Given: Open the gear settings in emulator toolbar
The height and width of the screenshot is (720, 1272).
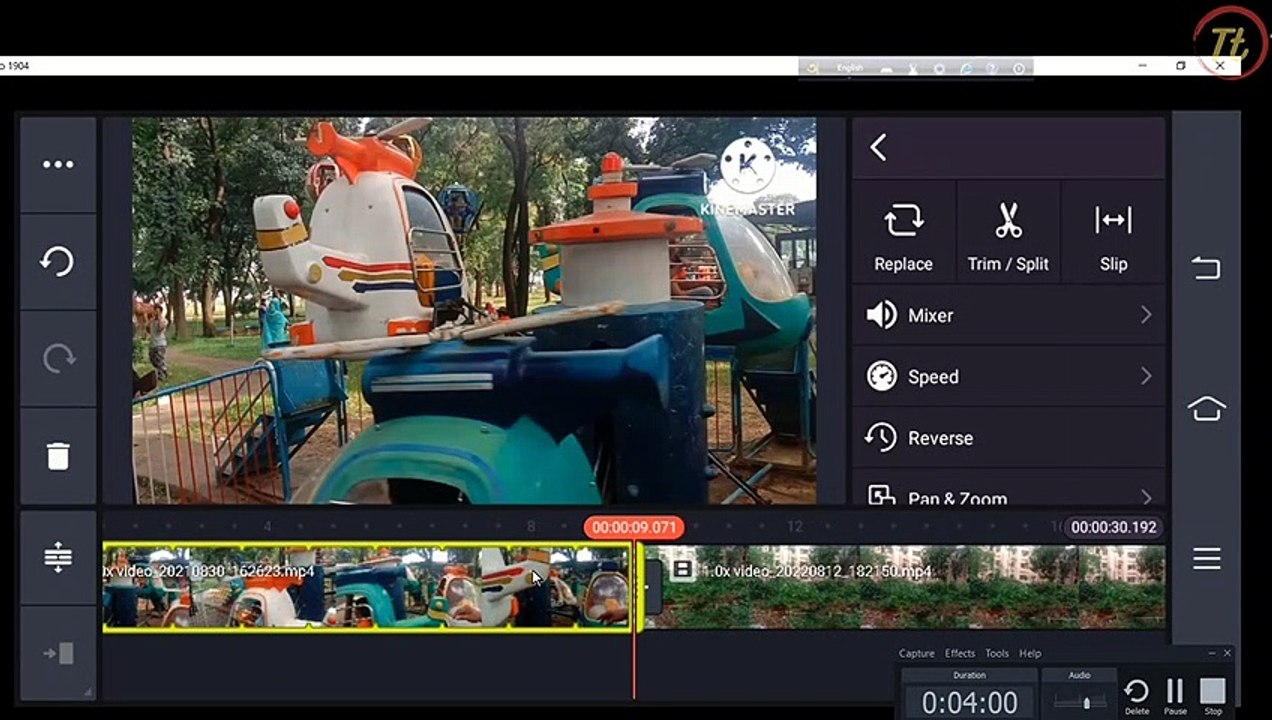Looking at the screenshot, I should point(939,68).
